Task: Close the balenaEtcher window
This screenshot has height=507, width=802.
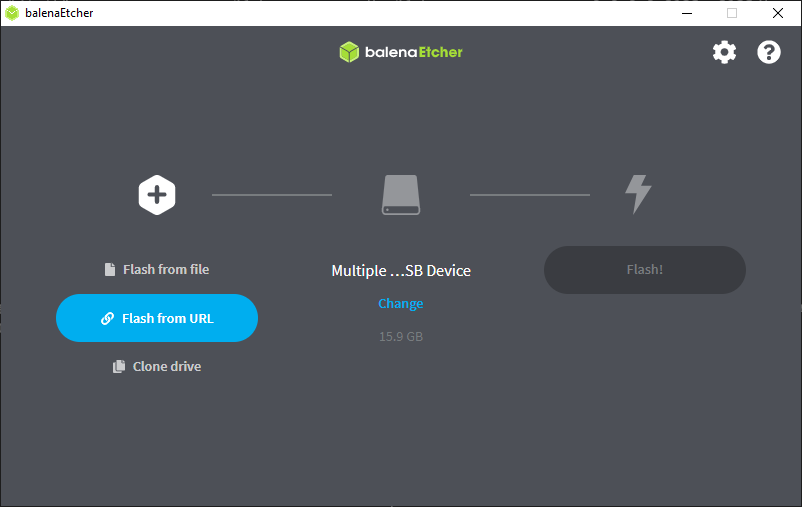Action: pos(778,13)
